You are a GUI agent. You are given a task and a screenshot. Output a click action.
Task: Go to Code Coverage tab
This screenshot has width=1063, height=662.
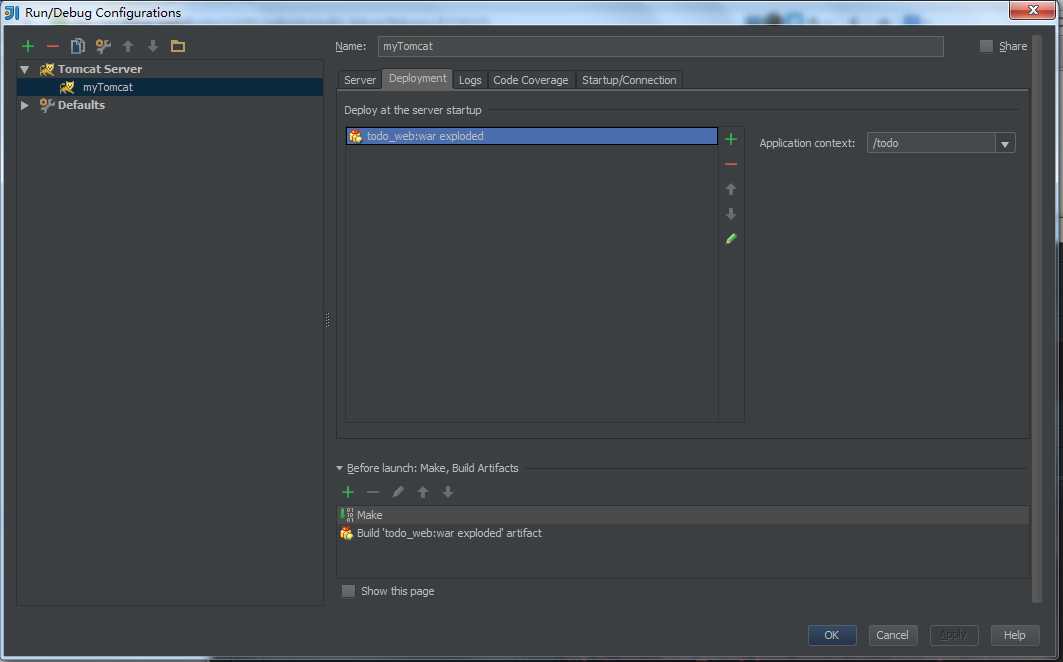(531, 80)
